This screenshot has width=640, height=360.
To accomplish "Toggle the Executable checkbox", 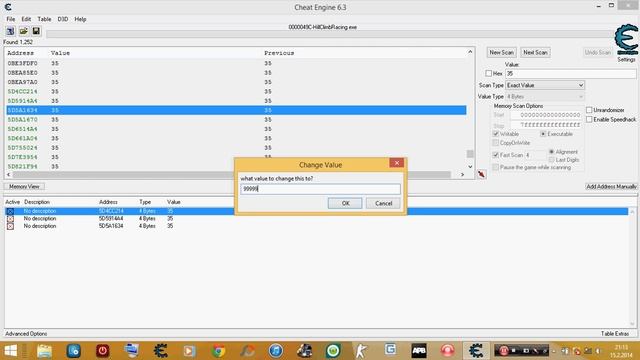I will pos(543,134).
